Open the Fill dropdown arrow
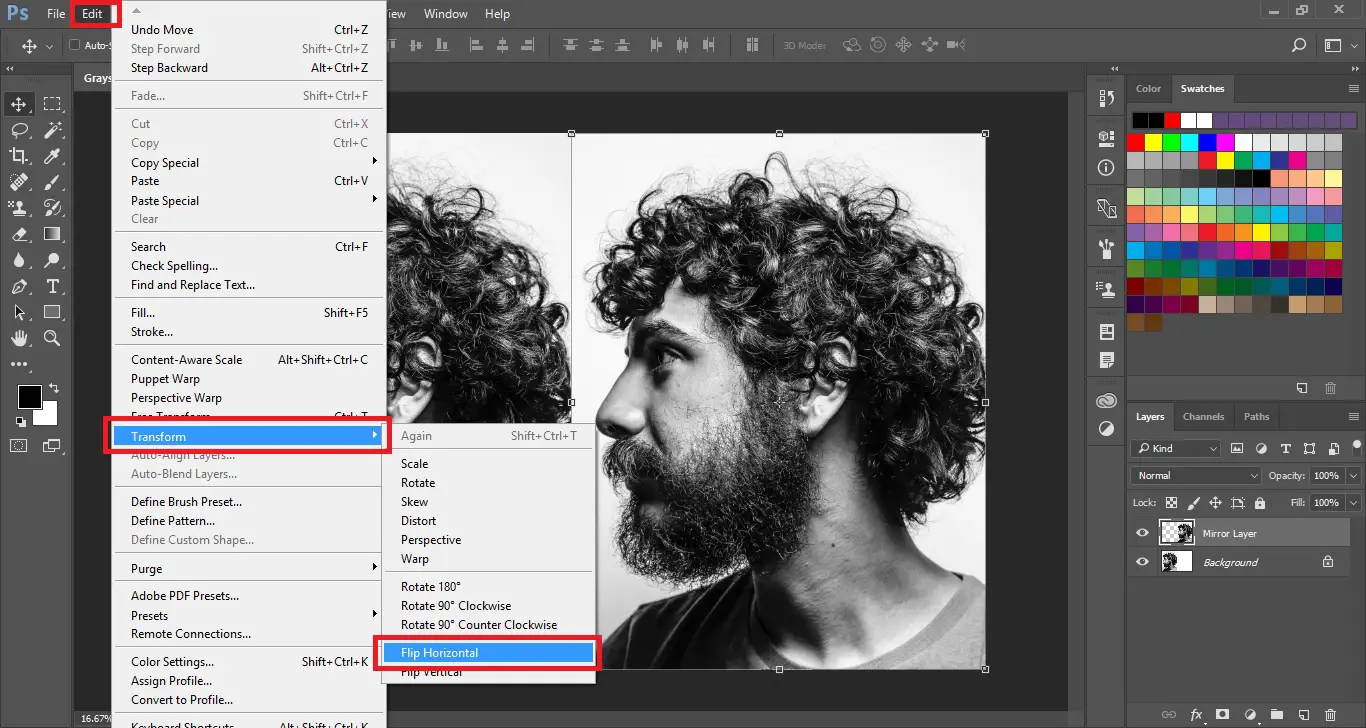This screenshot has height=728, width=1366. 1354,503
